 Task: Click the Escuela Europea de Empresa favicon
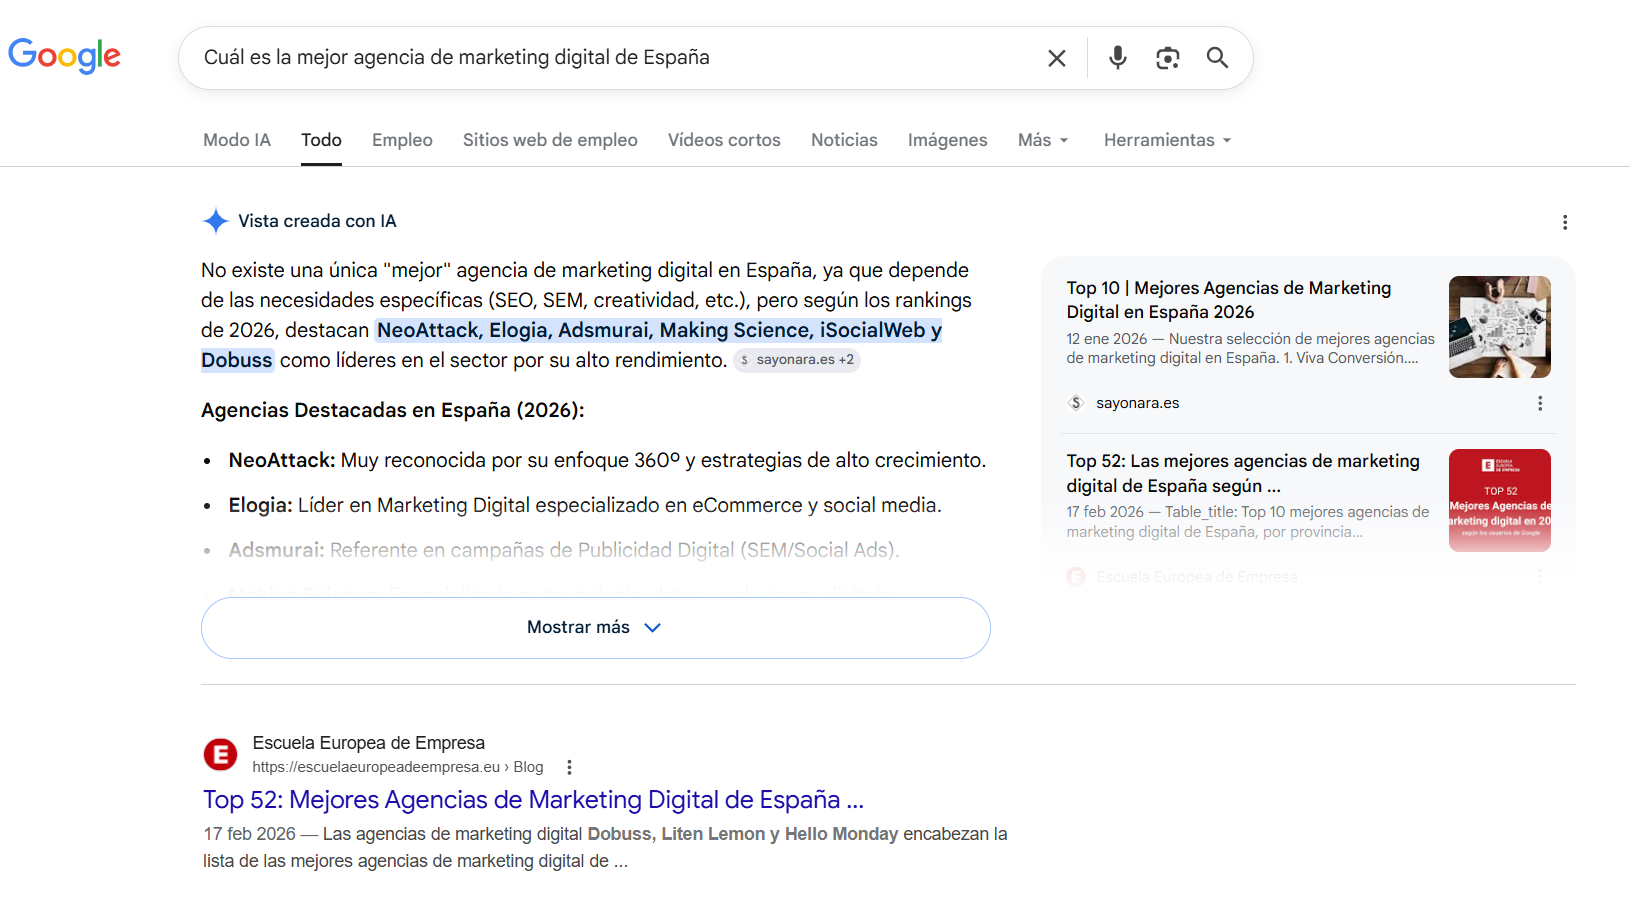click(221, 754)
